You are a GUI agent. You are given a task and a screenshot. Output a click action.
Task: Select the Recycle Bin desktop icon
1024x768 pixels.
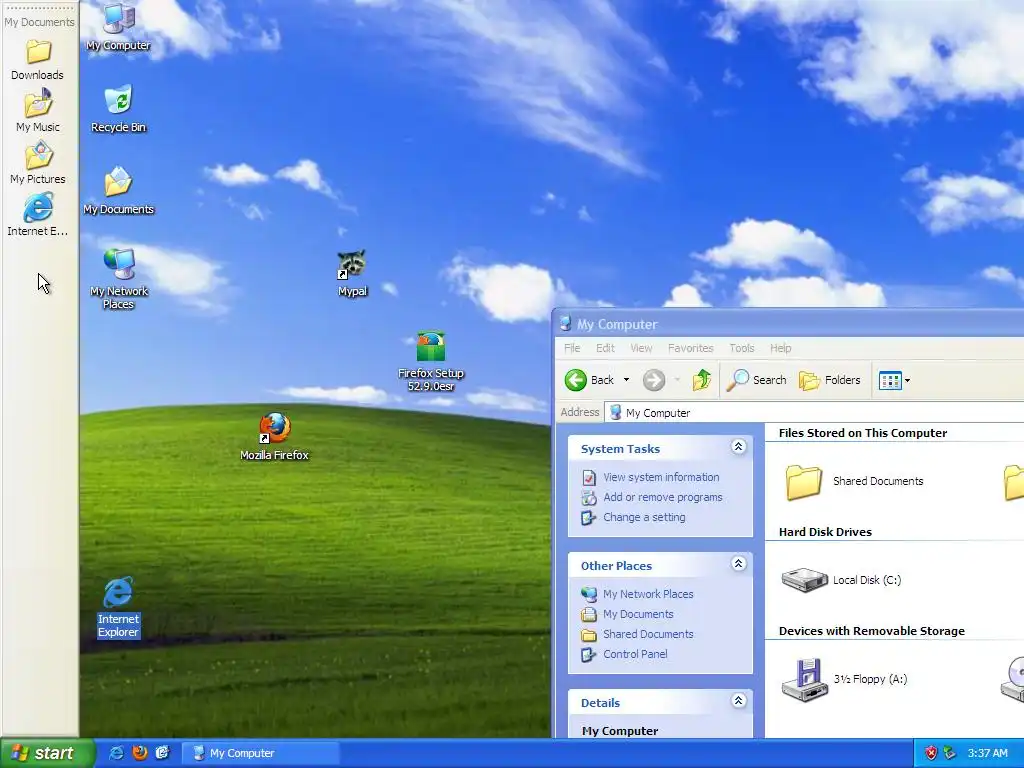(118, 108)
